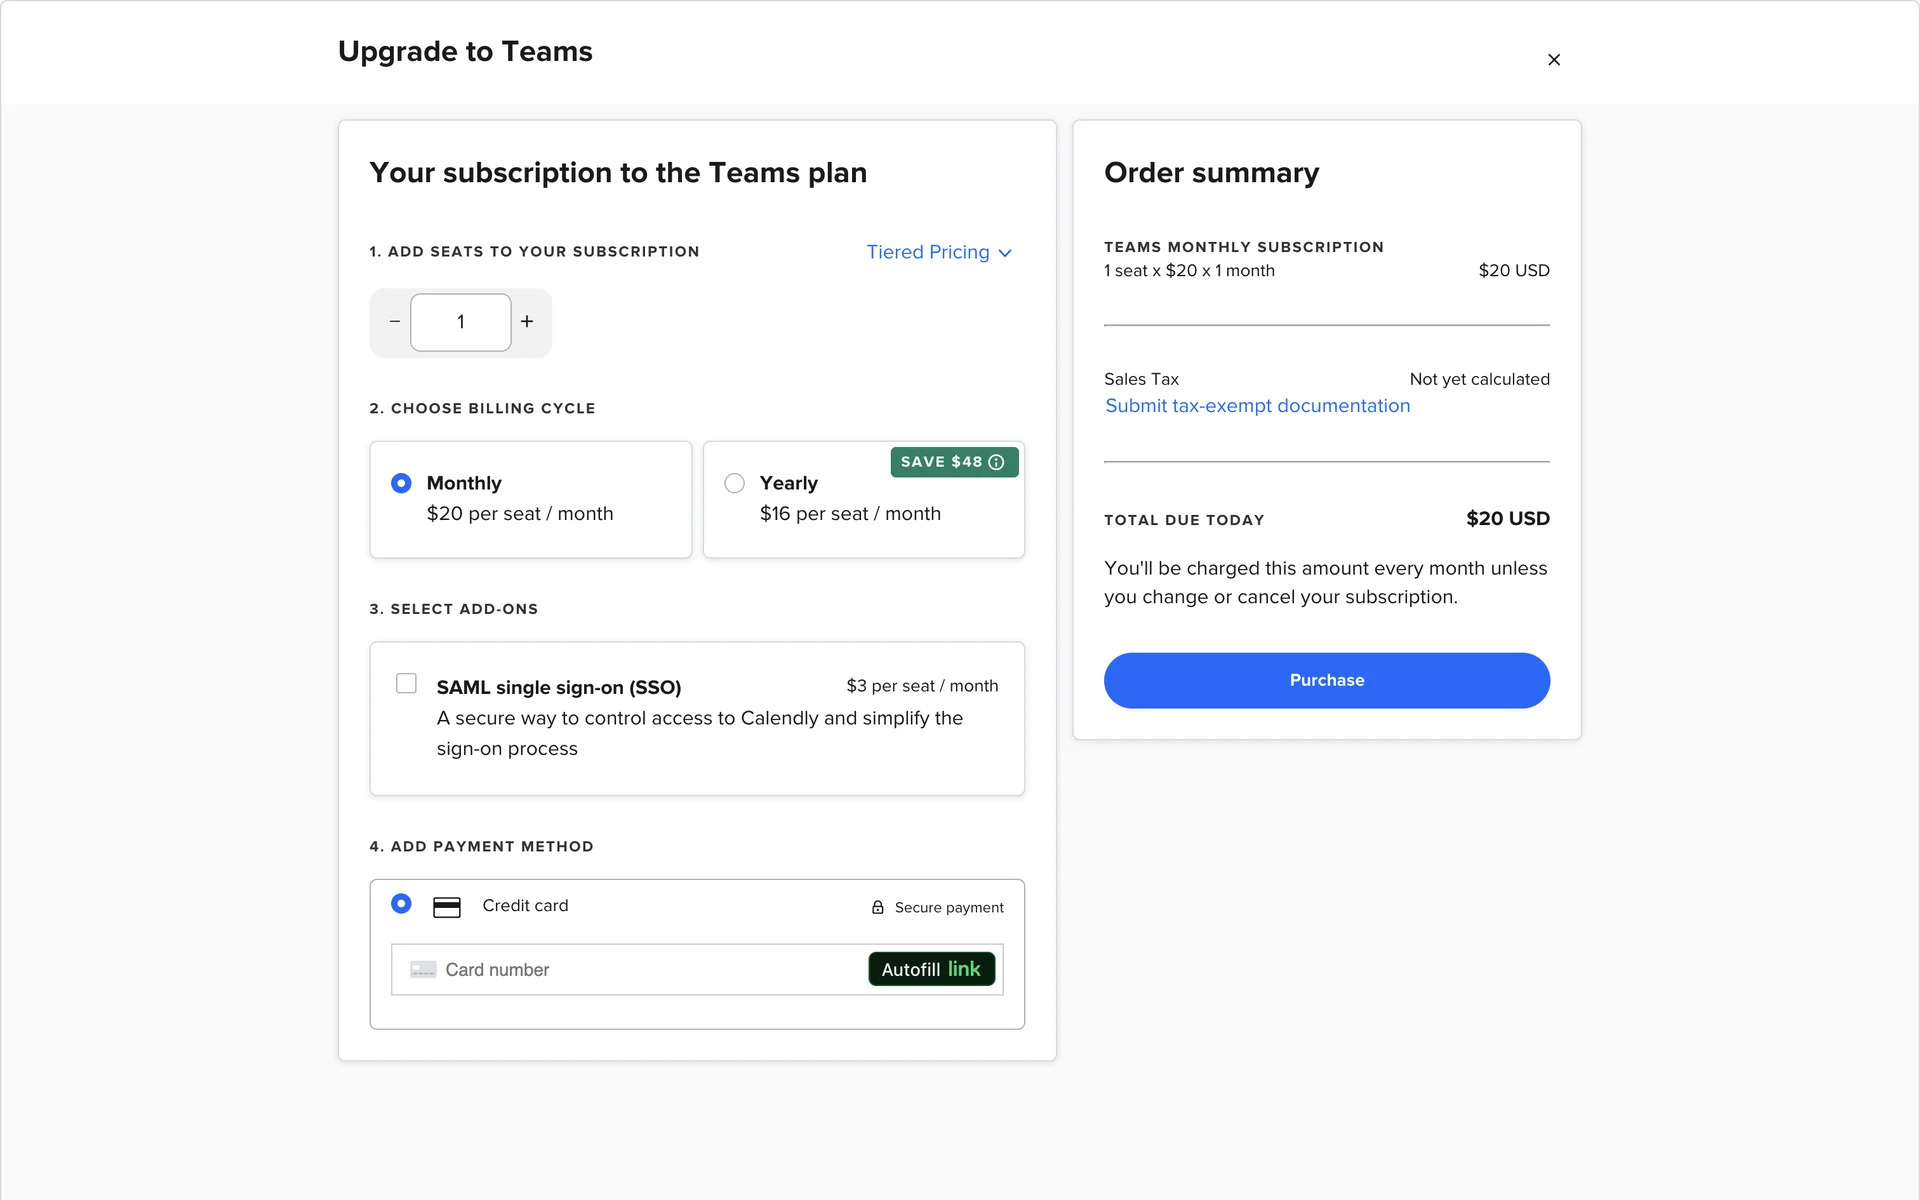
Task: Click the credit card icon
Action: pos(446,907)
